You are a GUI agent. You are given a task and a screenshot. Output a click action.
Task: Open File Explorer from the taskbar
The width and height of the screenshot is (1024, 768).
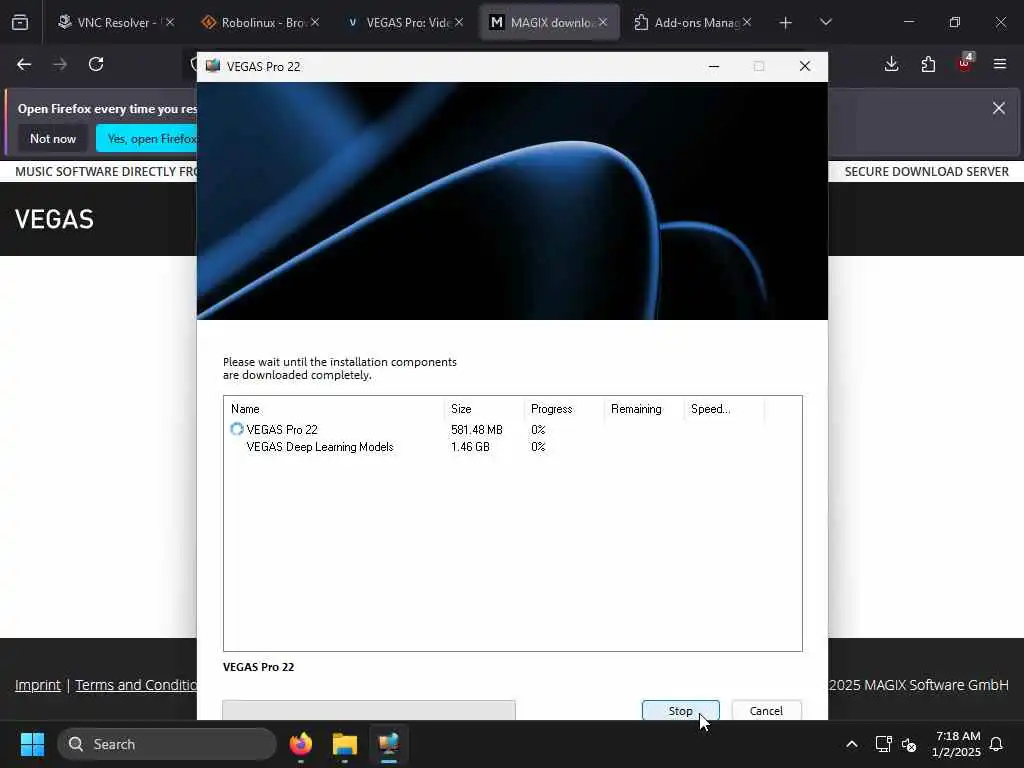345,744
